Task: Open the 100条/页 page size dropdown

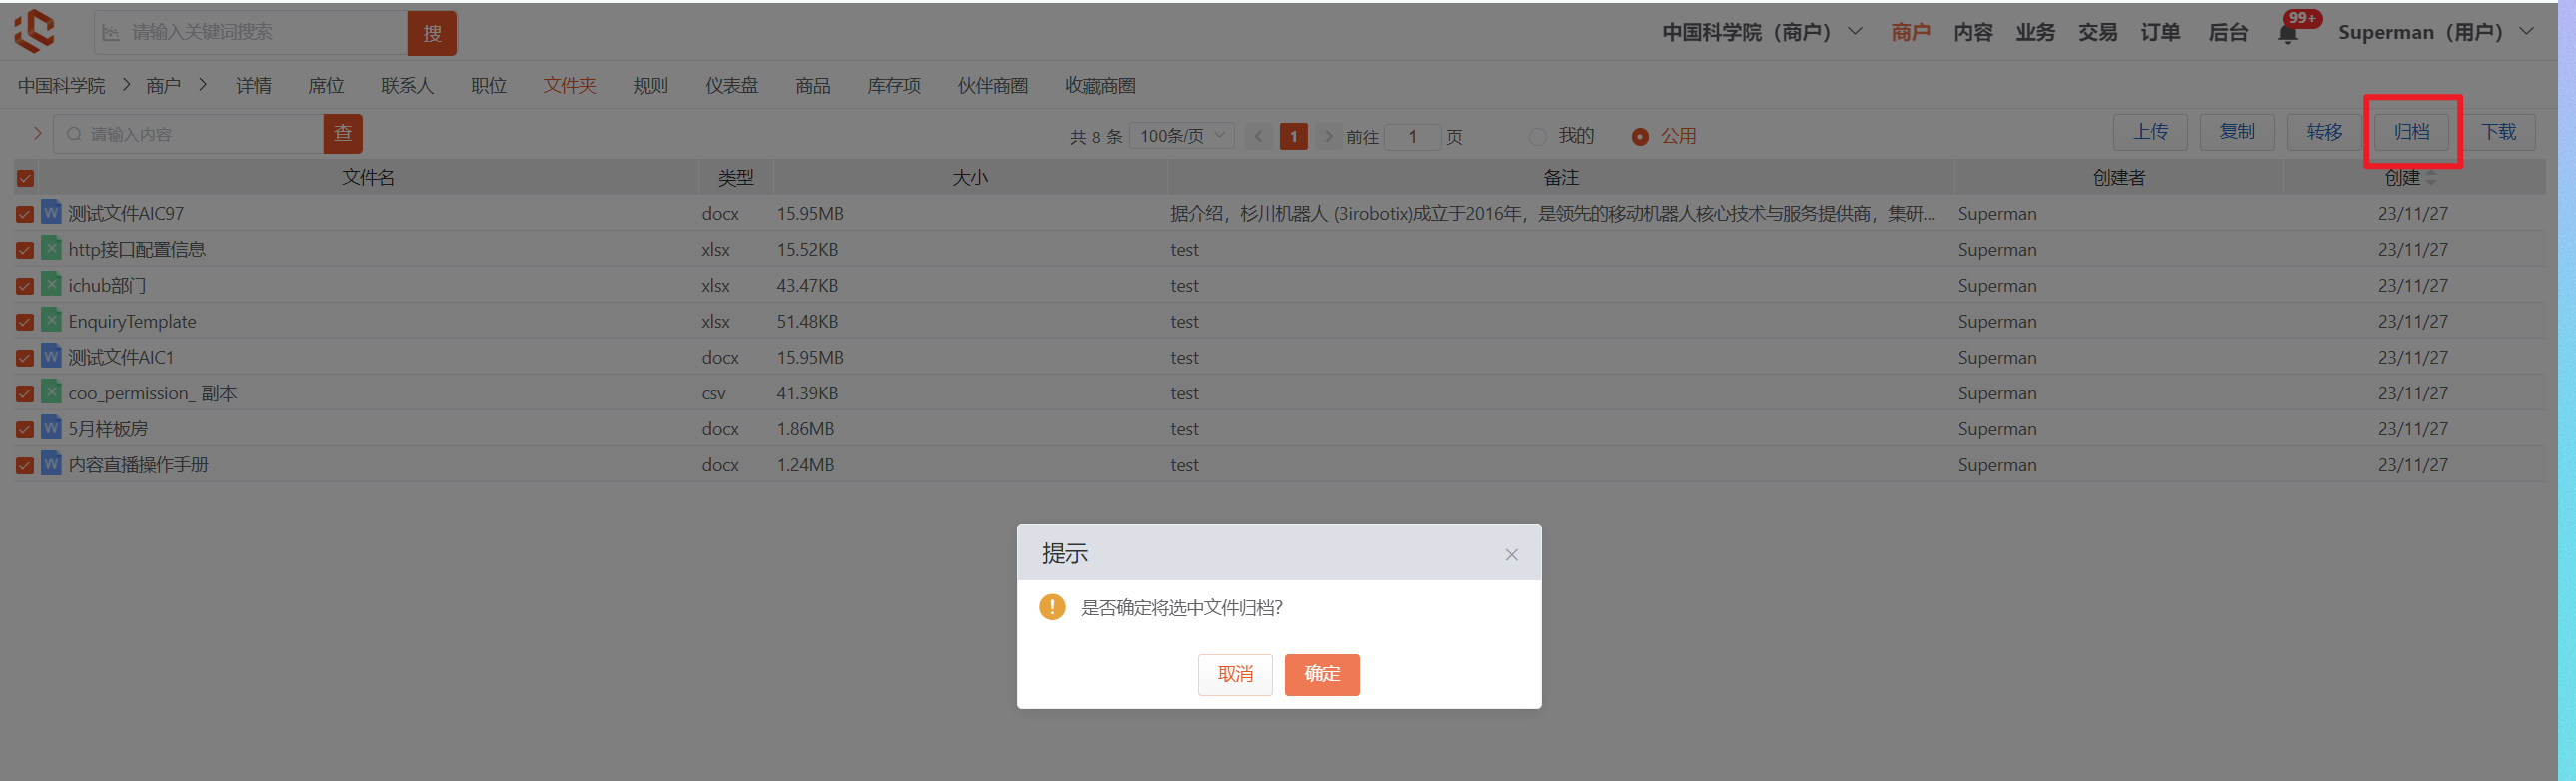Action: tap(1182, 136)
